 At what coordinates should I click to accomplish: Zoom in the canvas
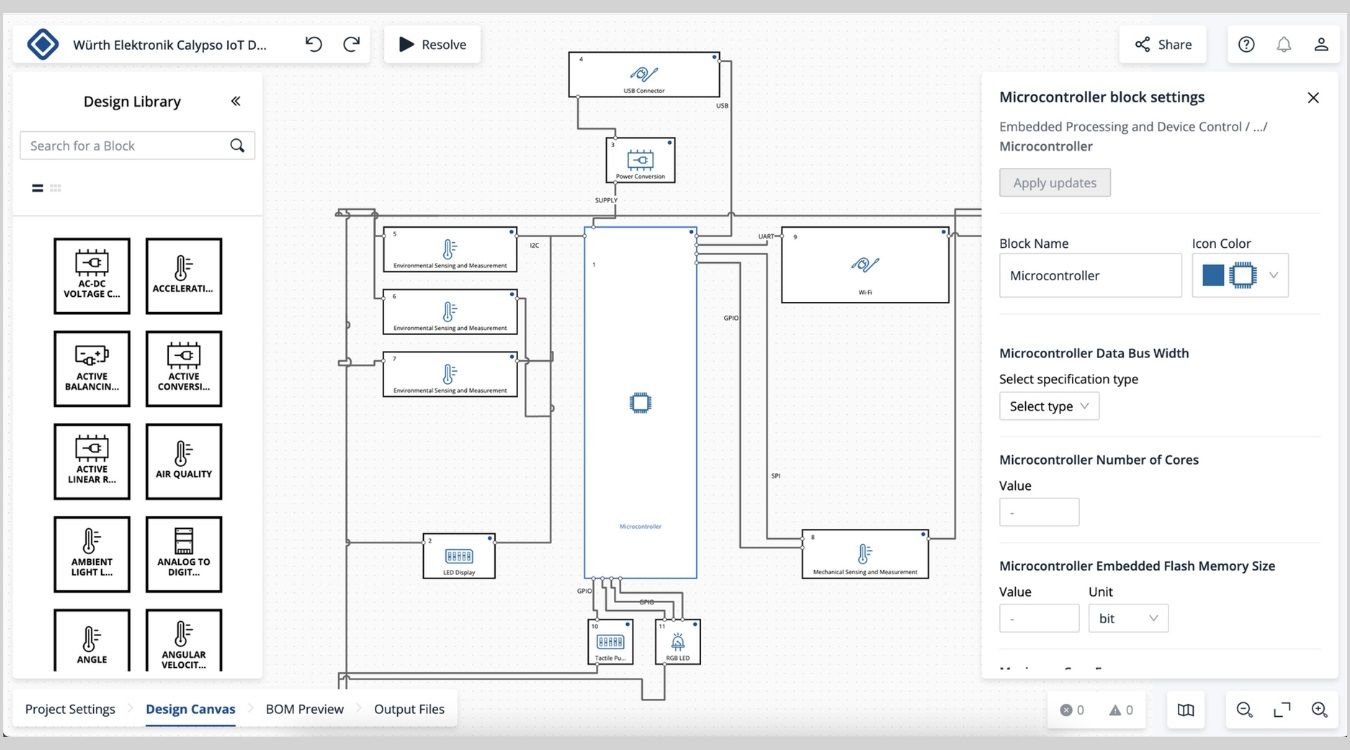click(x=1319, y=710)
